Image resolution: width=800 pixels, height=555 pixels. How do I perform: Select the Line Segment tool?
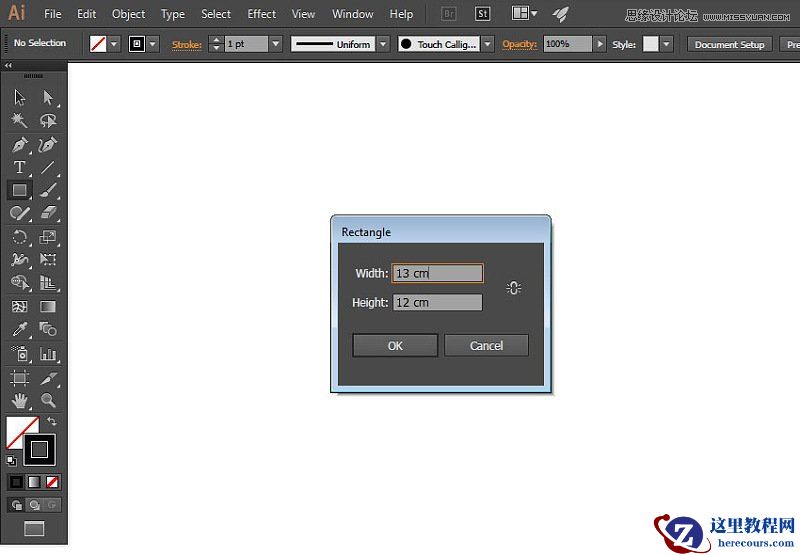coord(48,167)
